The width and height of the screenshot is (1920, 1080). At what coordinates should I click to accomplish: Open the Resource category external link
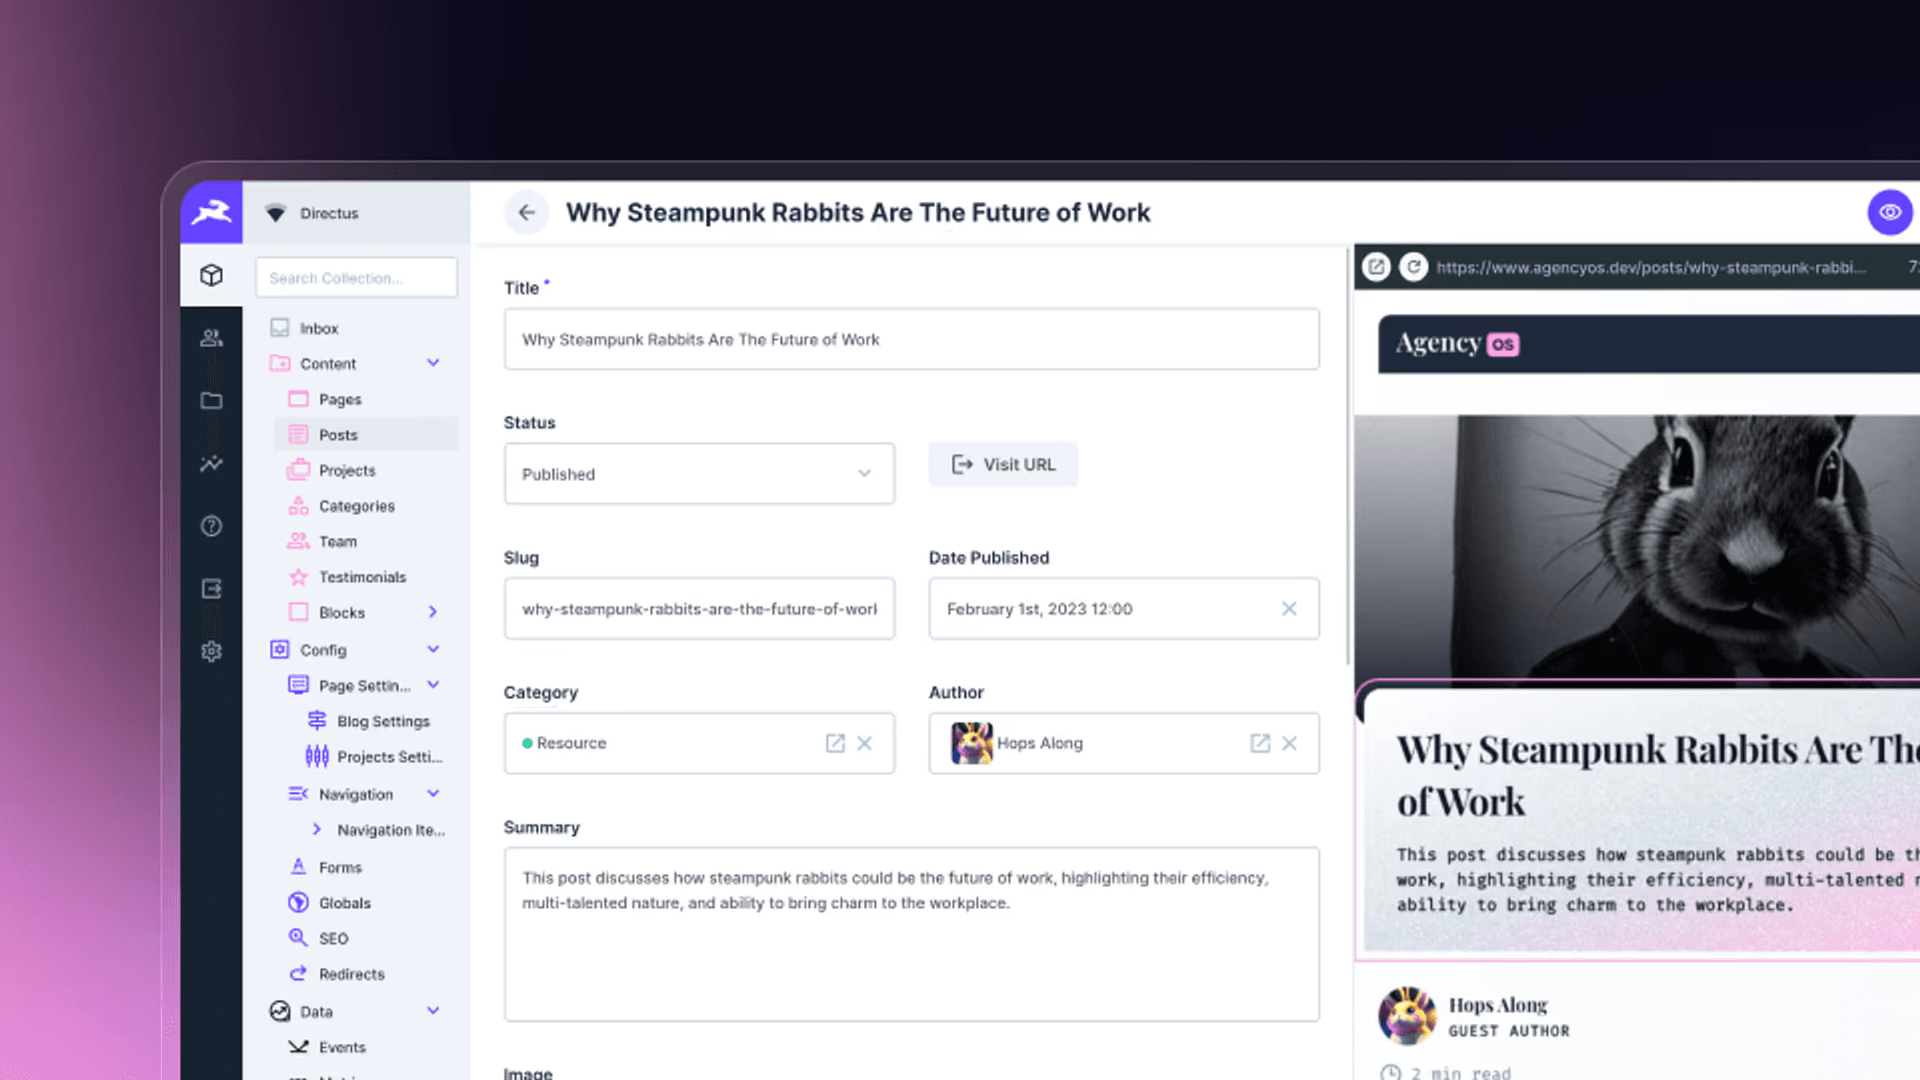click(x=835, y=742)
